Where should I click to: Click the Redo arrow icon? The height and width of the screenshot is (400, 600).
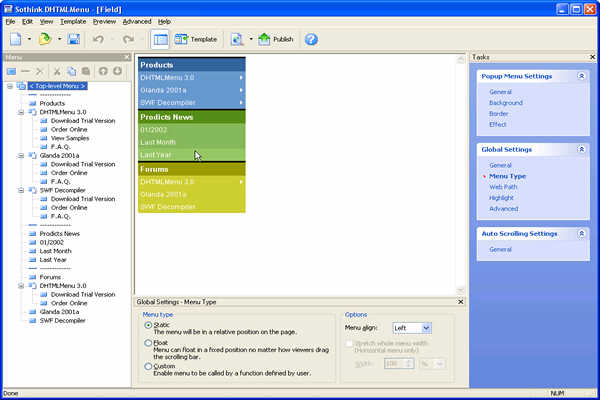point(128,39)
